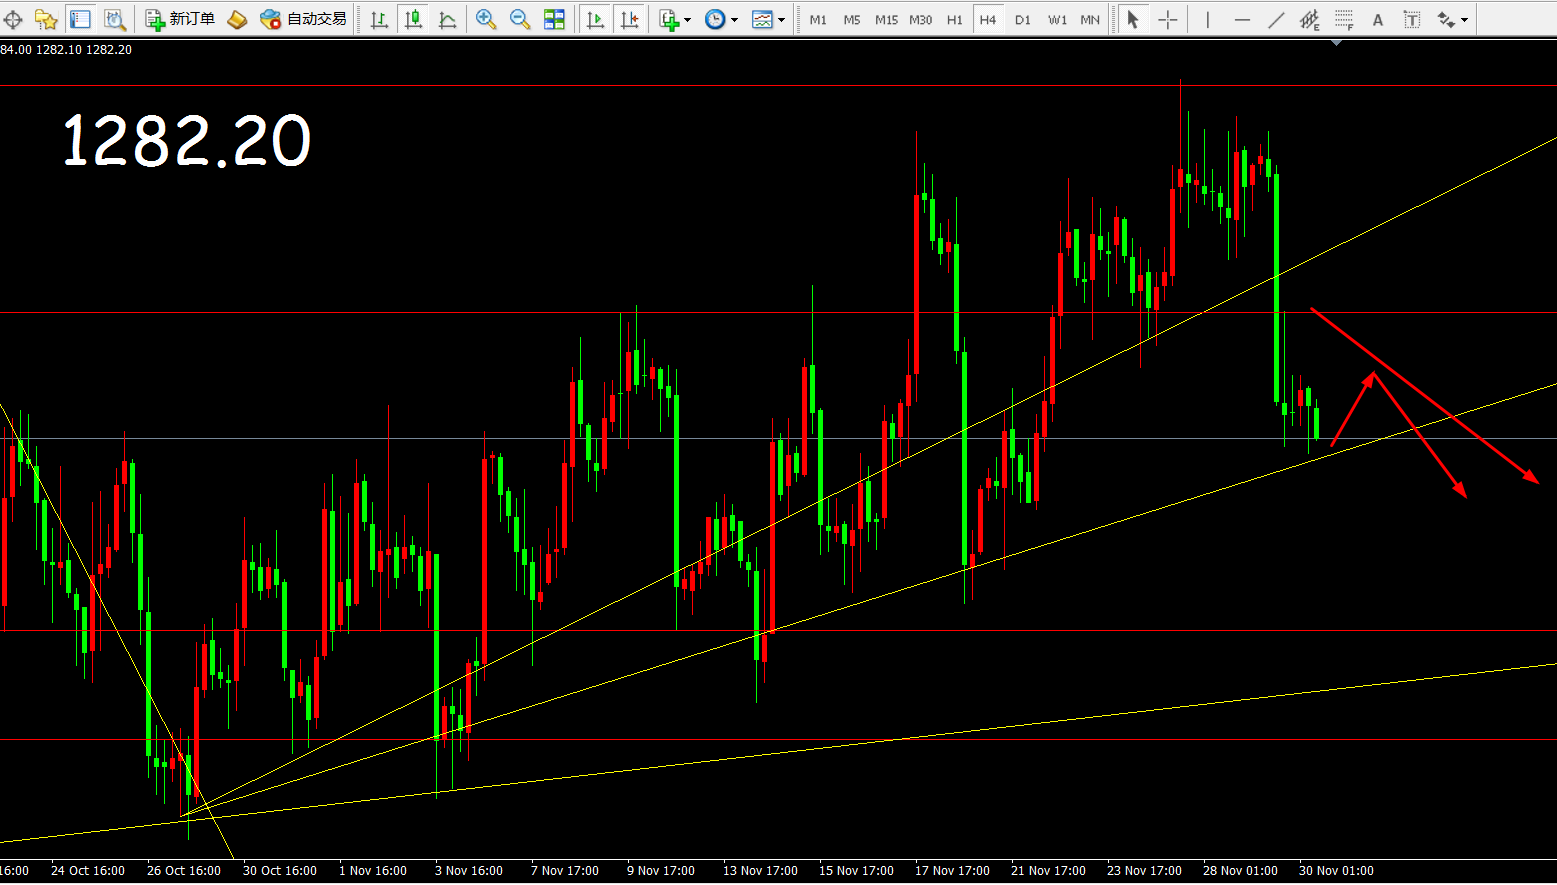Image resolution: width=1557 pixels, height=885 pixels.
Task: Select the H4 timeframe
Action: click(x=988, y=19)
